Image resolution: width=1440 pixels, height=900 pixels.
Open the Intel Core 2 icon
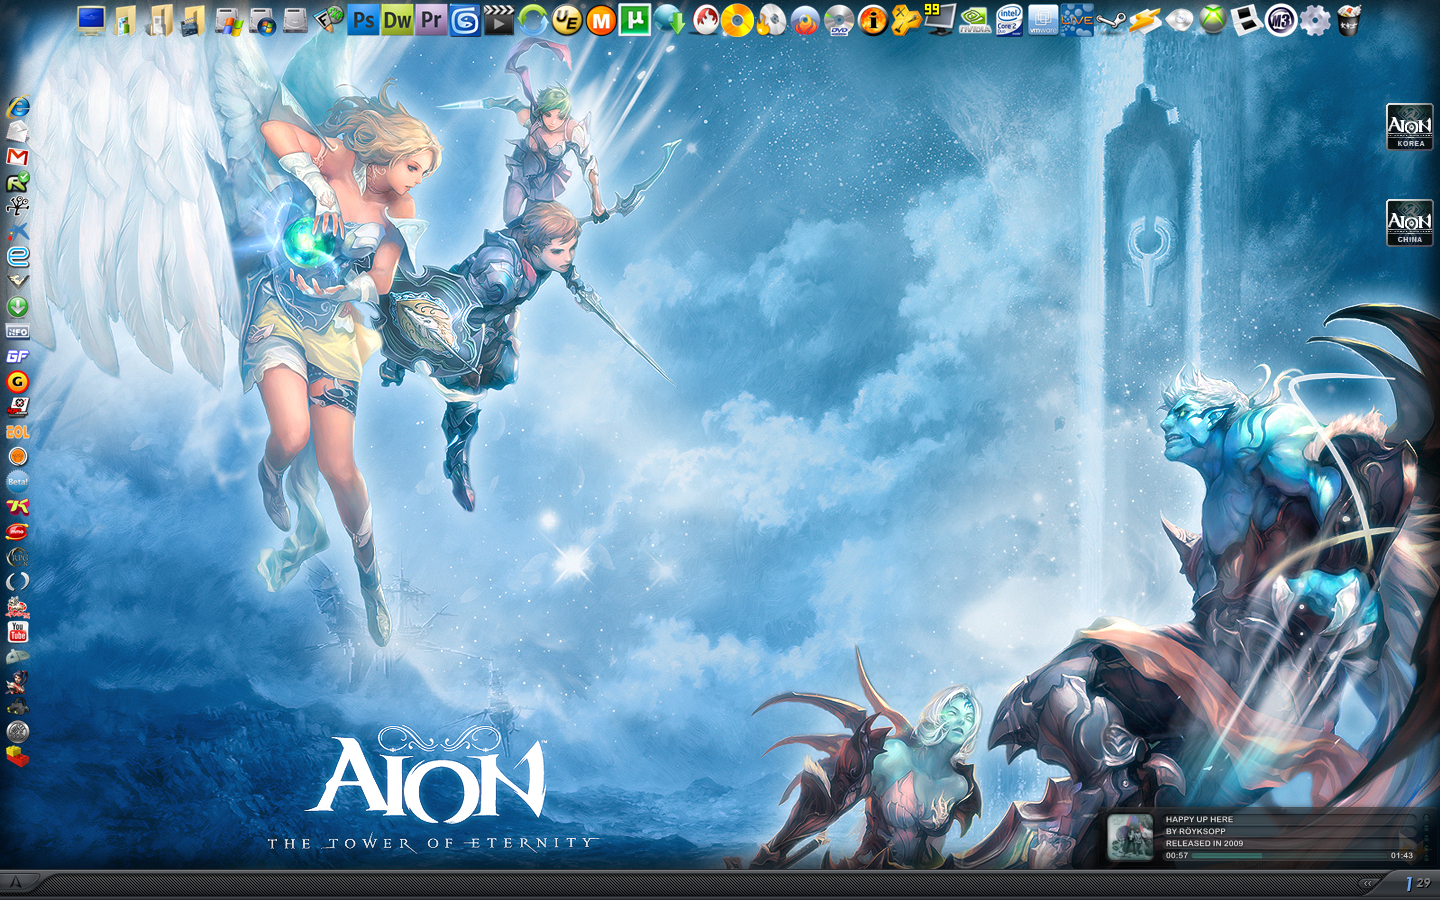[x=1009, y=20]
